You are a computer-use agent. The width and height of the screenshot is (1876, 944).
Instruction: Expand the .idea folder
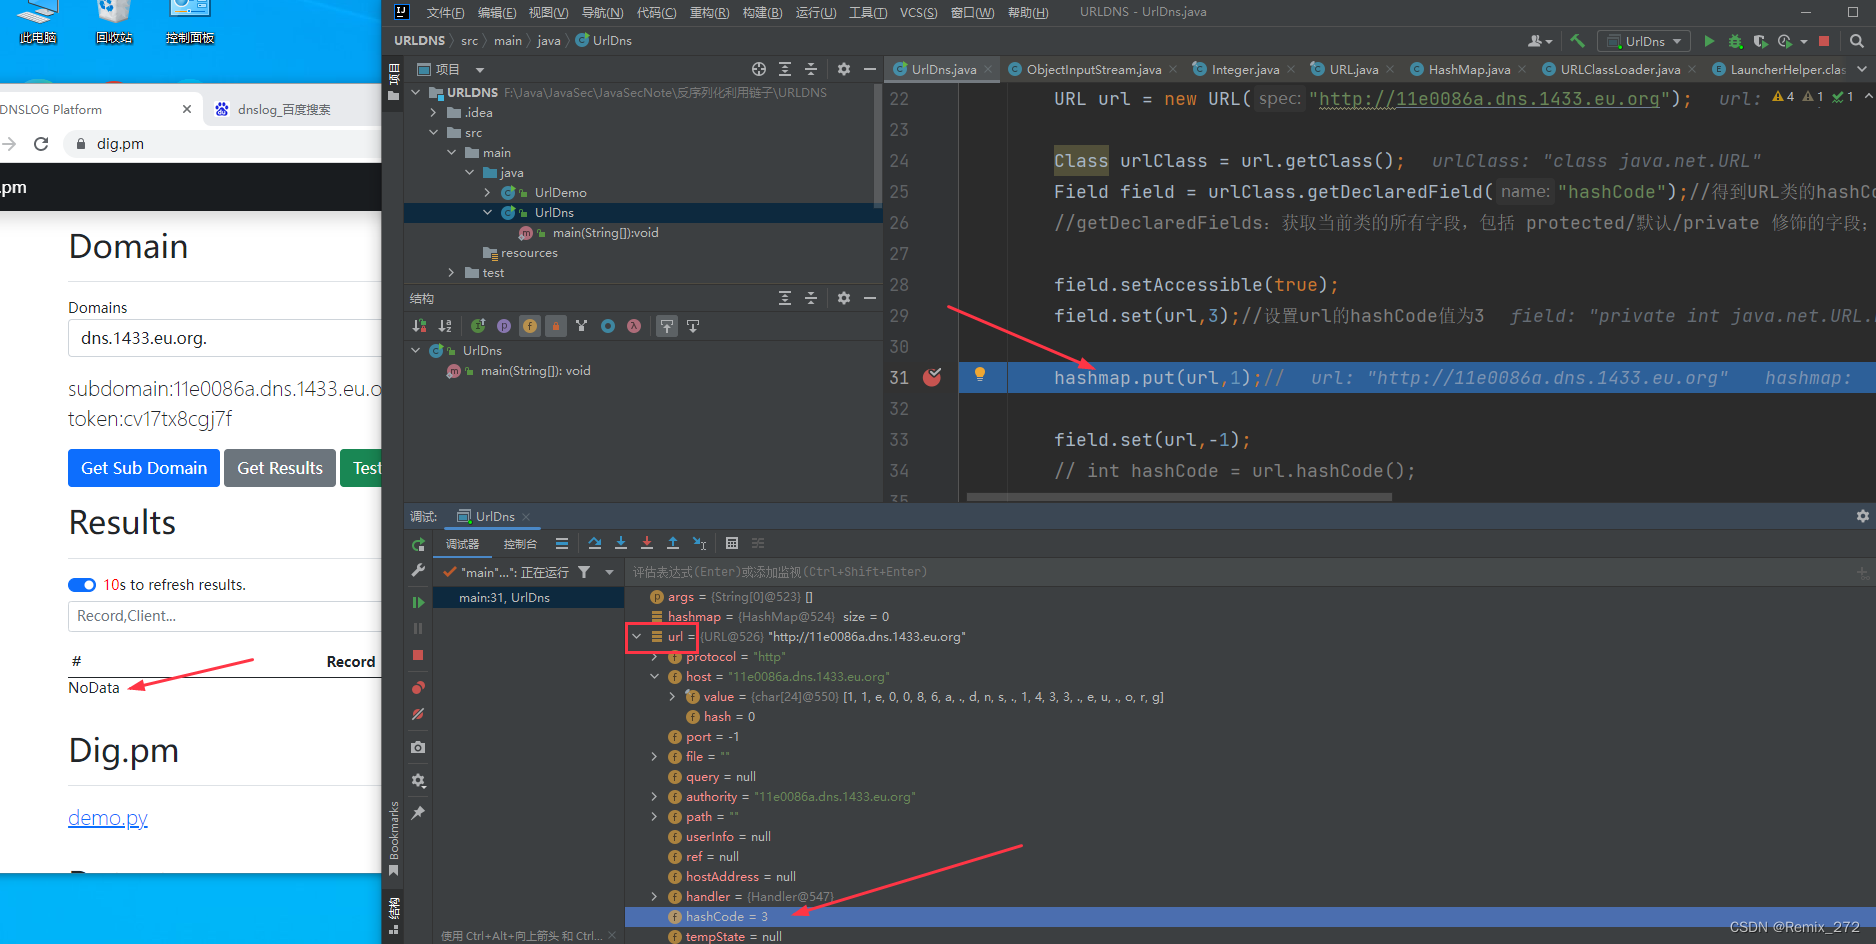click(x=434, y=113)
